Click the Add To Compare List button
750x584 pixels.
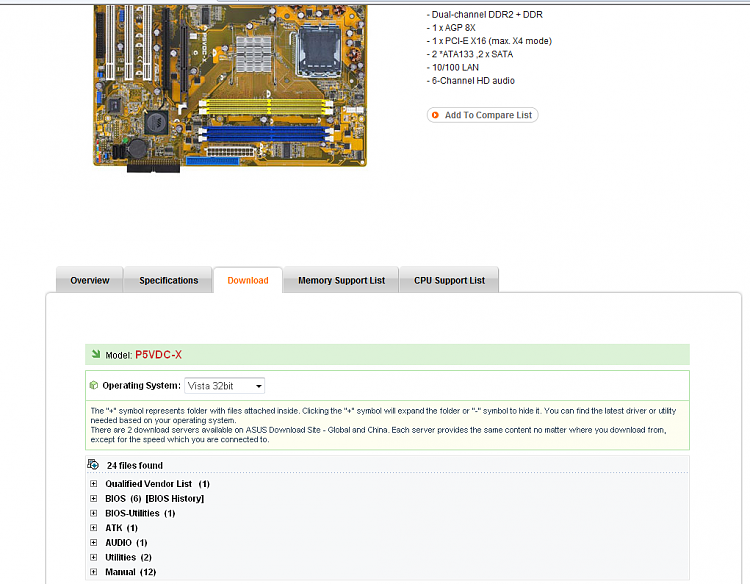pyautogui.click(x=482, y=115)
